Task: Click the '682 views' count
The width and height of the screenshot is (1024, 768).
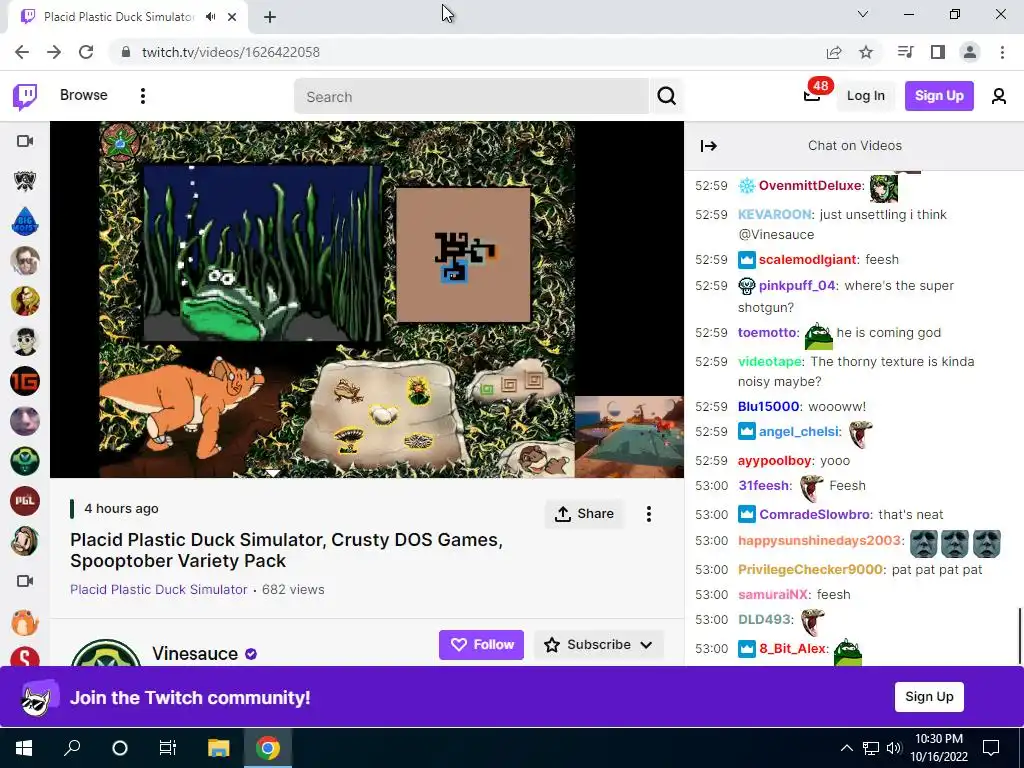Action: [293, 590]
